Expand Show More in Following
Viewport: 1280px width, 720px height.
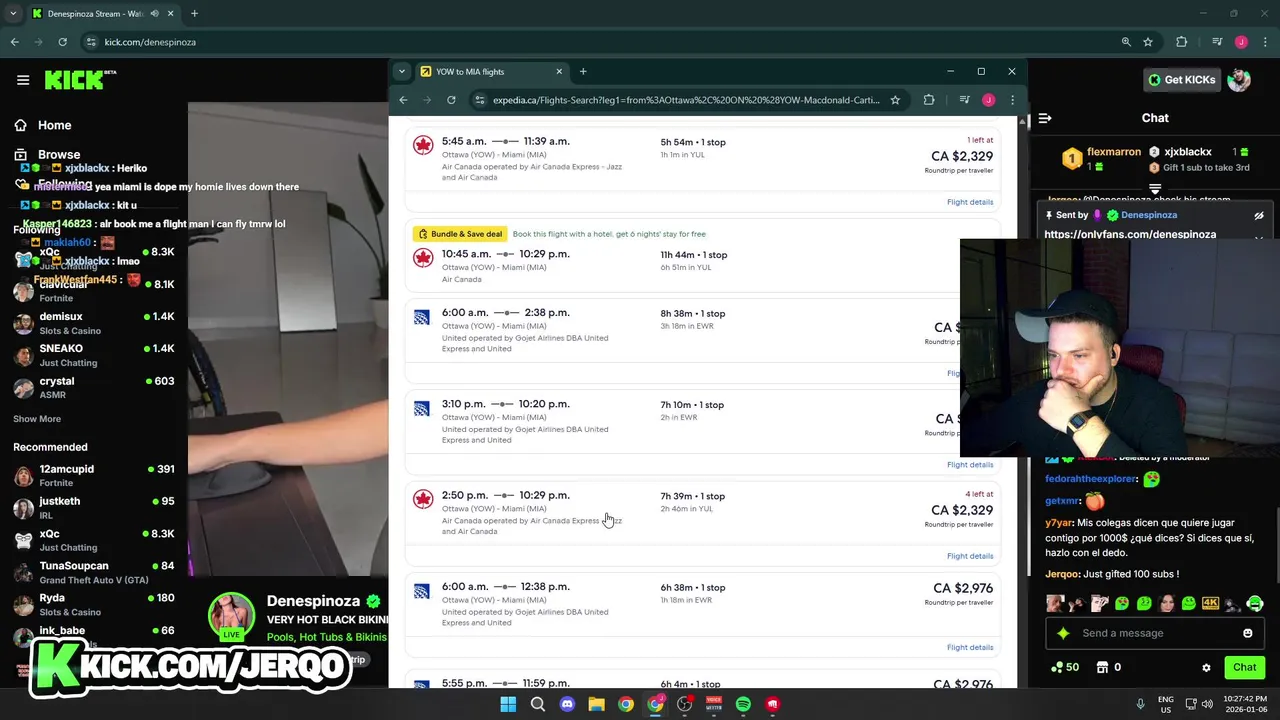37,419
